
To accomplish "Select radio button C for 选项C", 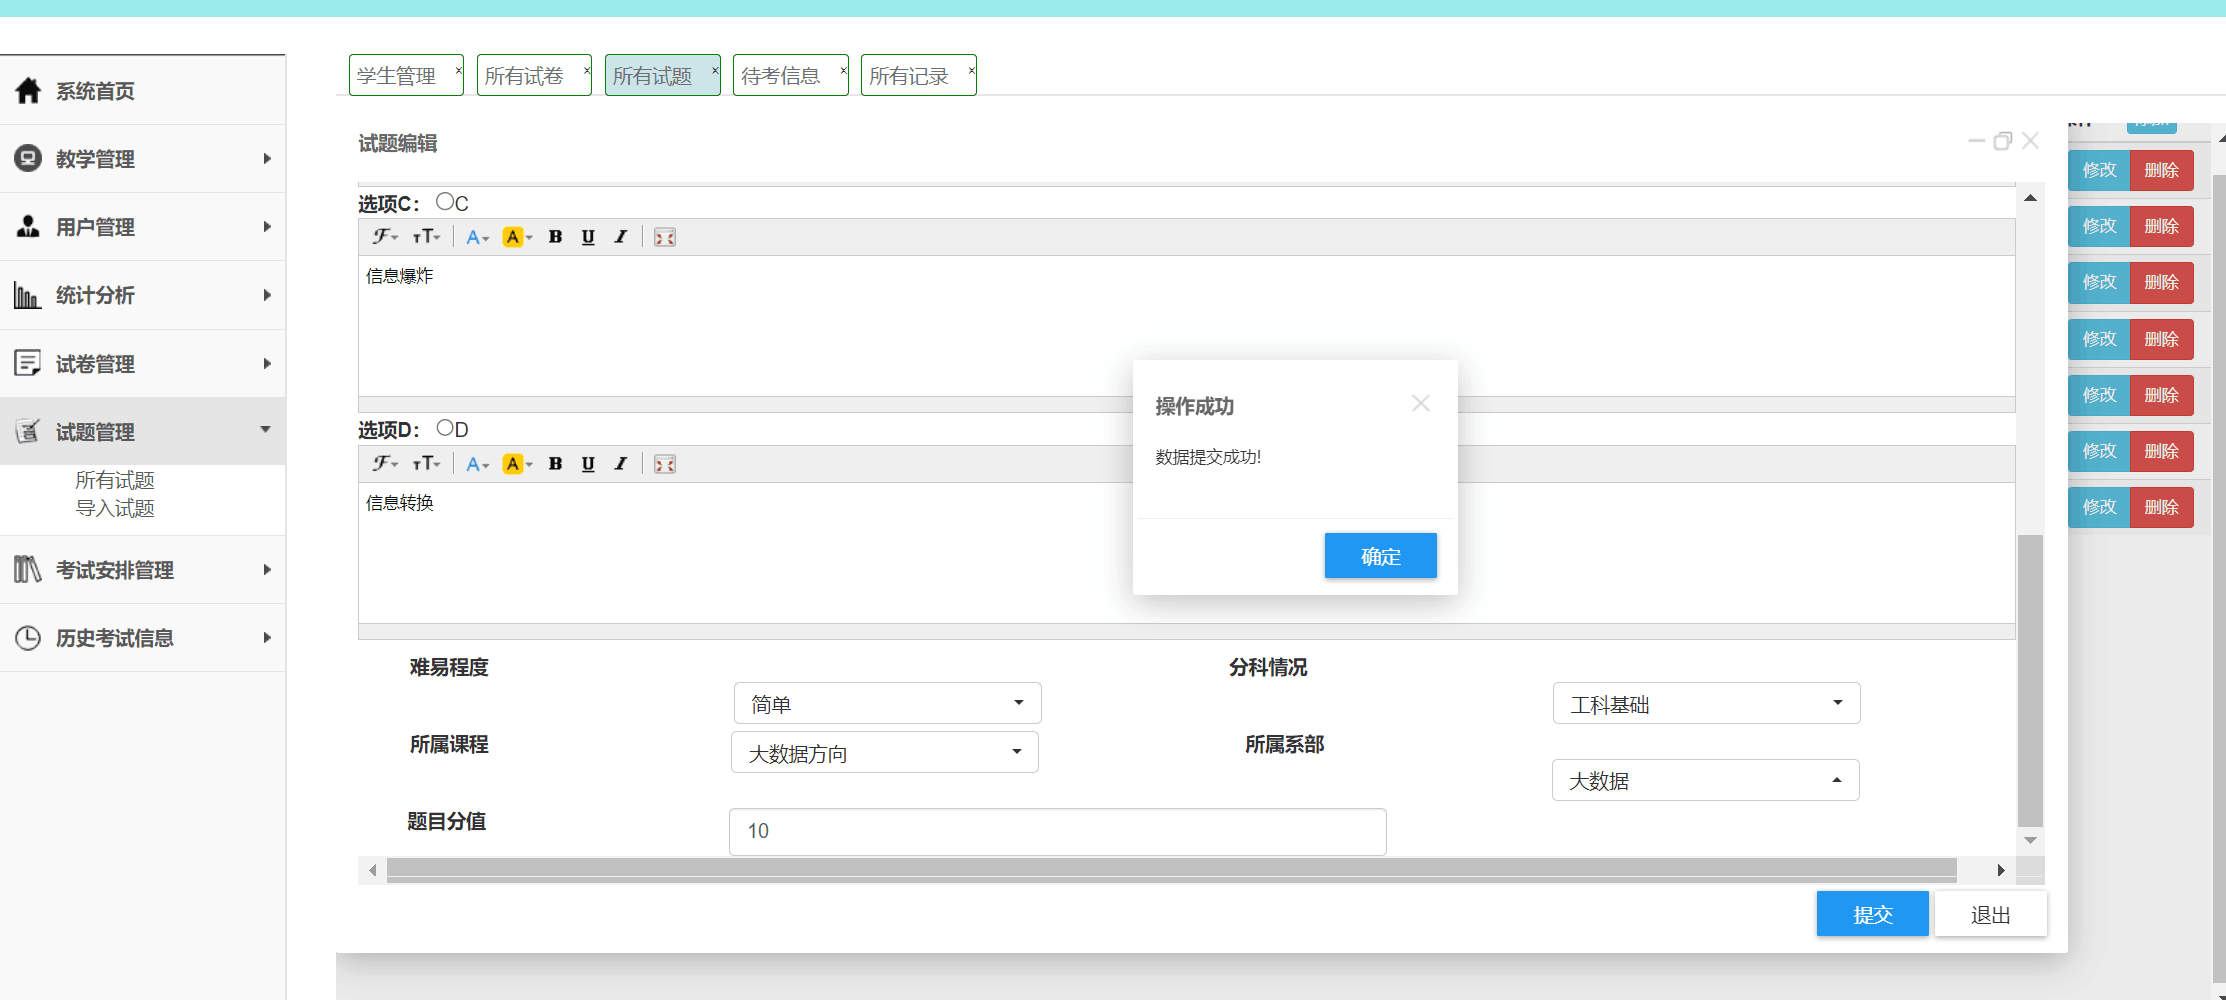I will 445,201.
